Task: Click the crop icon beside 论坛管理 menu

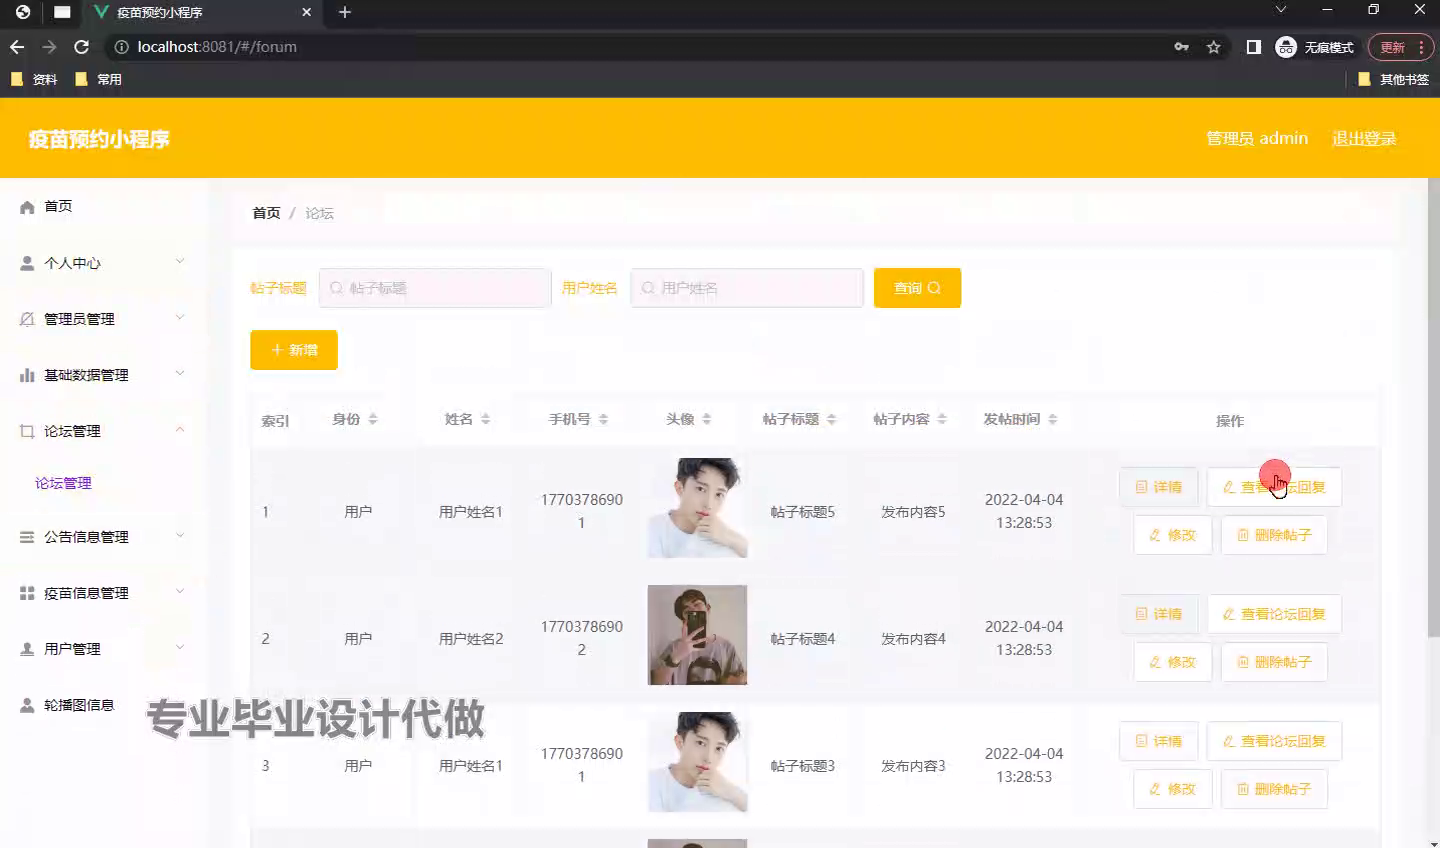Action: point(27,431)
